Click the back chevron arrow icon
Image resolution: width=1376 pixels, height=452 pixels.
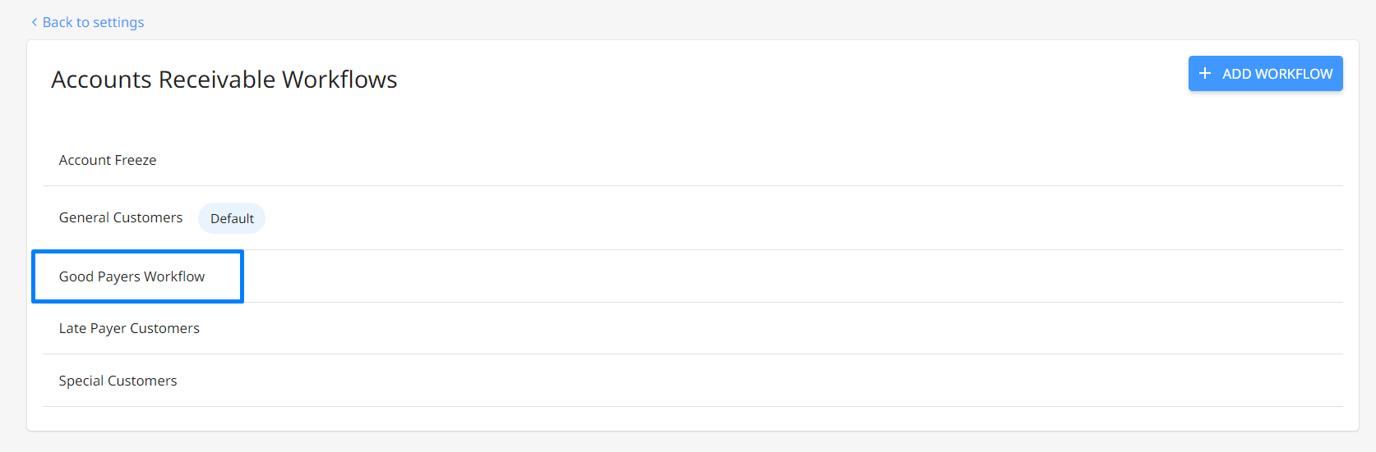point(34,22)
